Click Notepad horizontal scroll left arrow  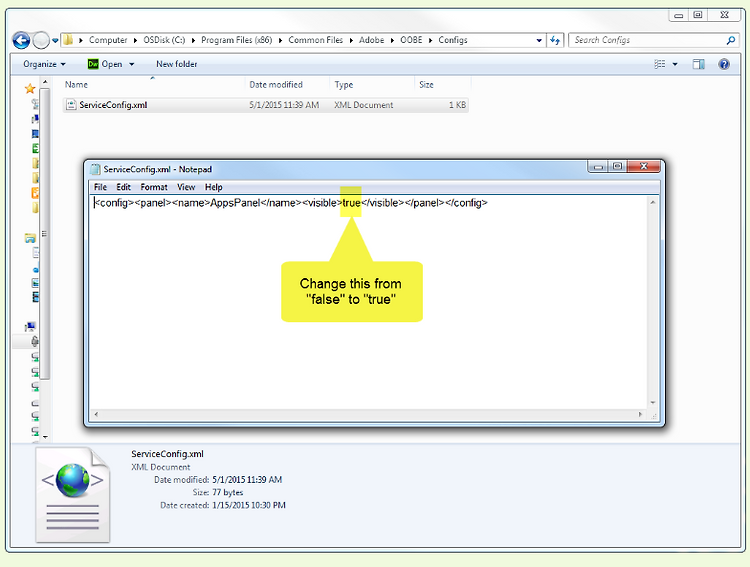point(96,414)
